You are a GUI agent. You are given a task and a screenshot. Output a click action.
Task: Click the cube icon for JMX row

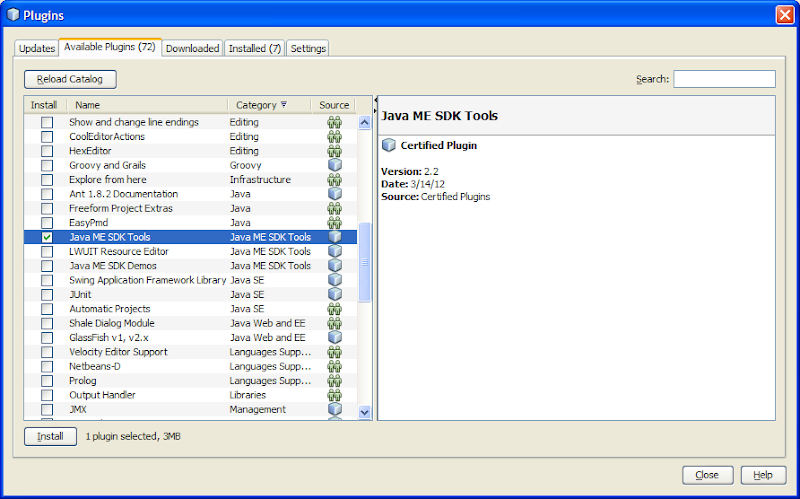tap(335, 409)
